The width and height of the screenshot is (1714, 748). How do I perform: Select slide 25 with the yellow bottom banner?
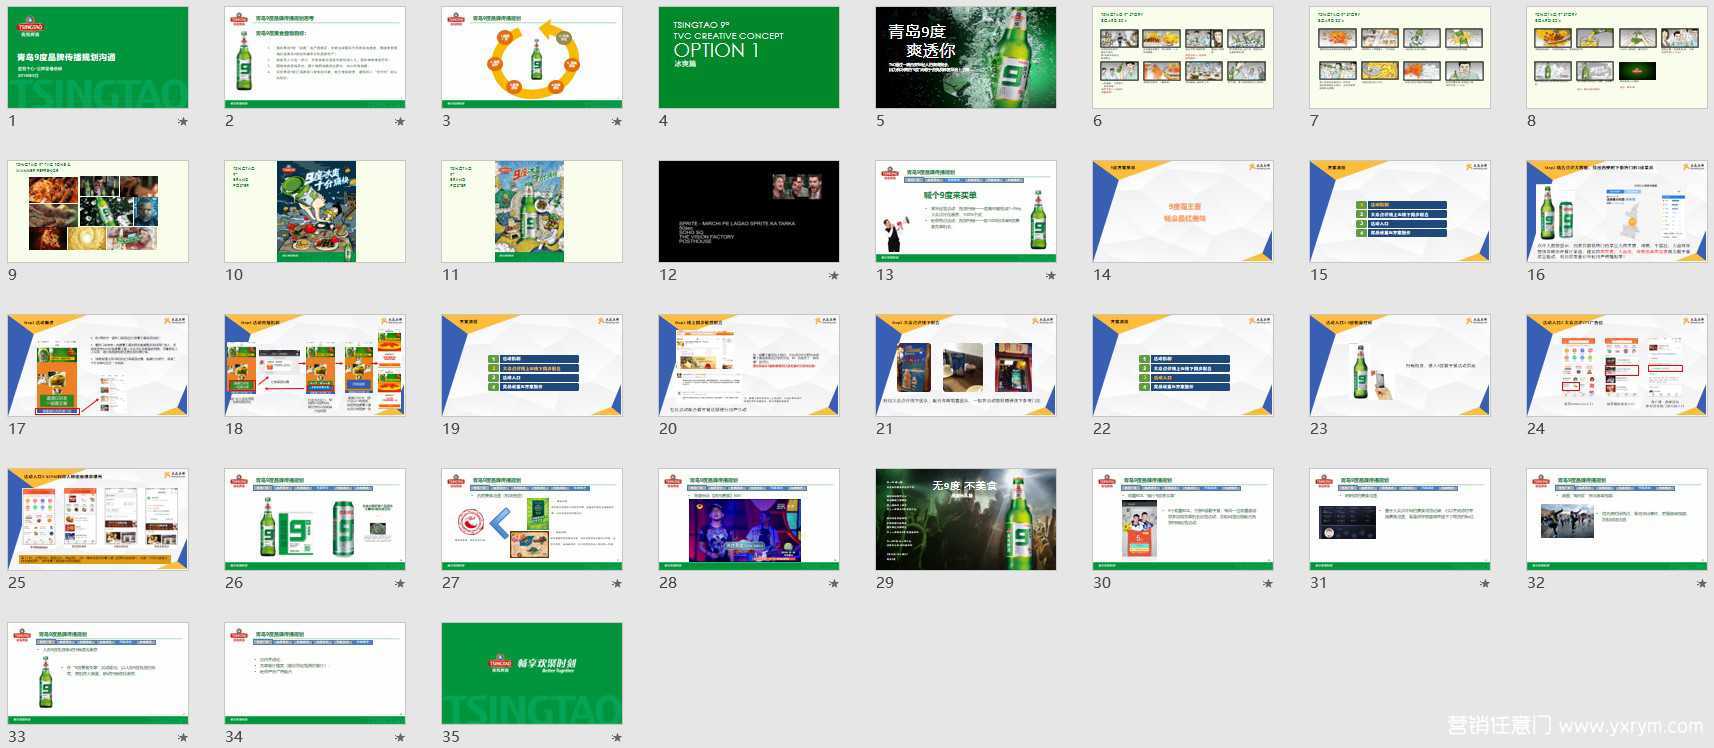click(98, 520)
